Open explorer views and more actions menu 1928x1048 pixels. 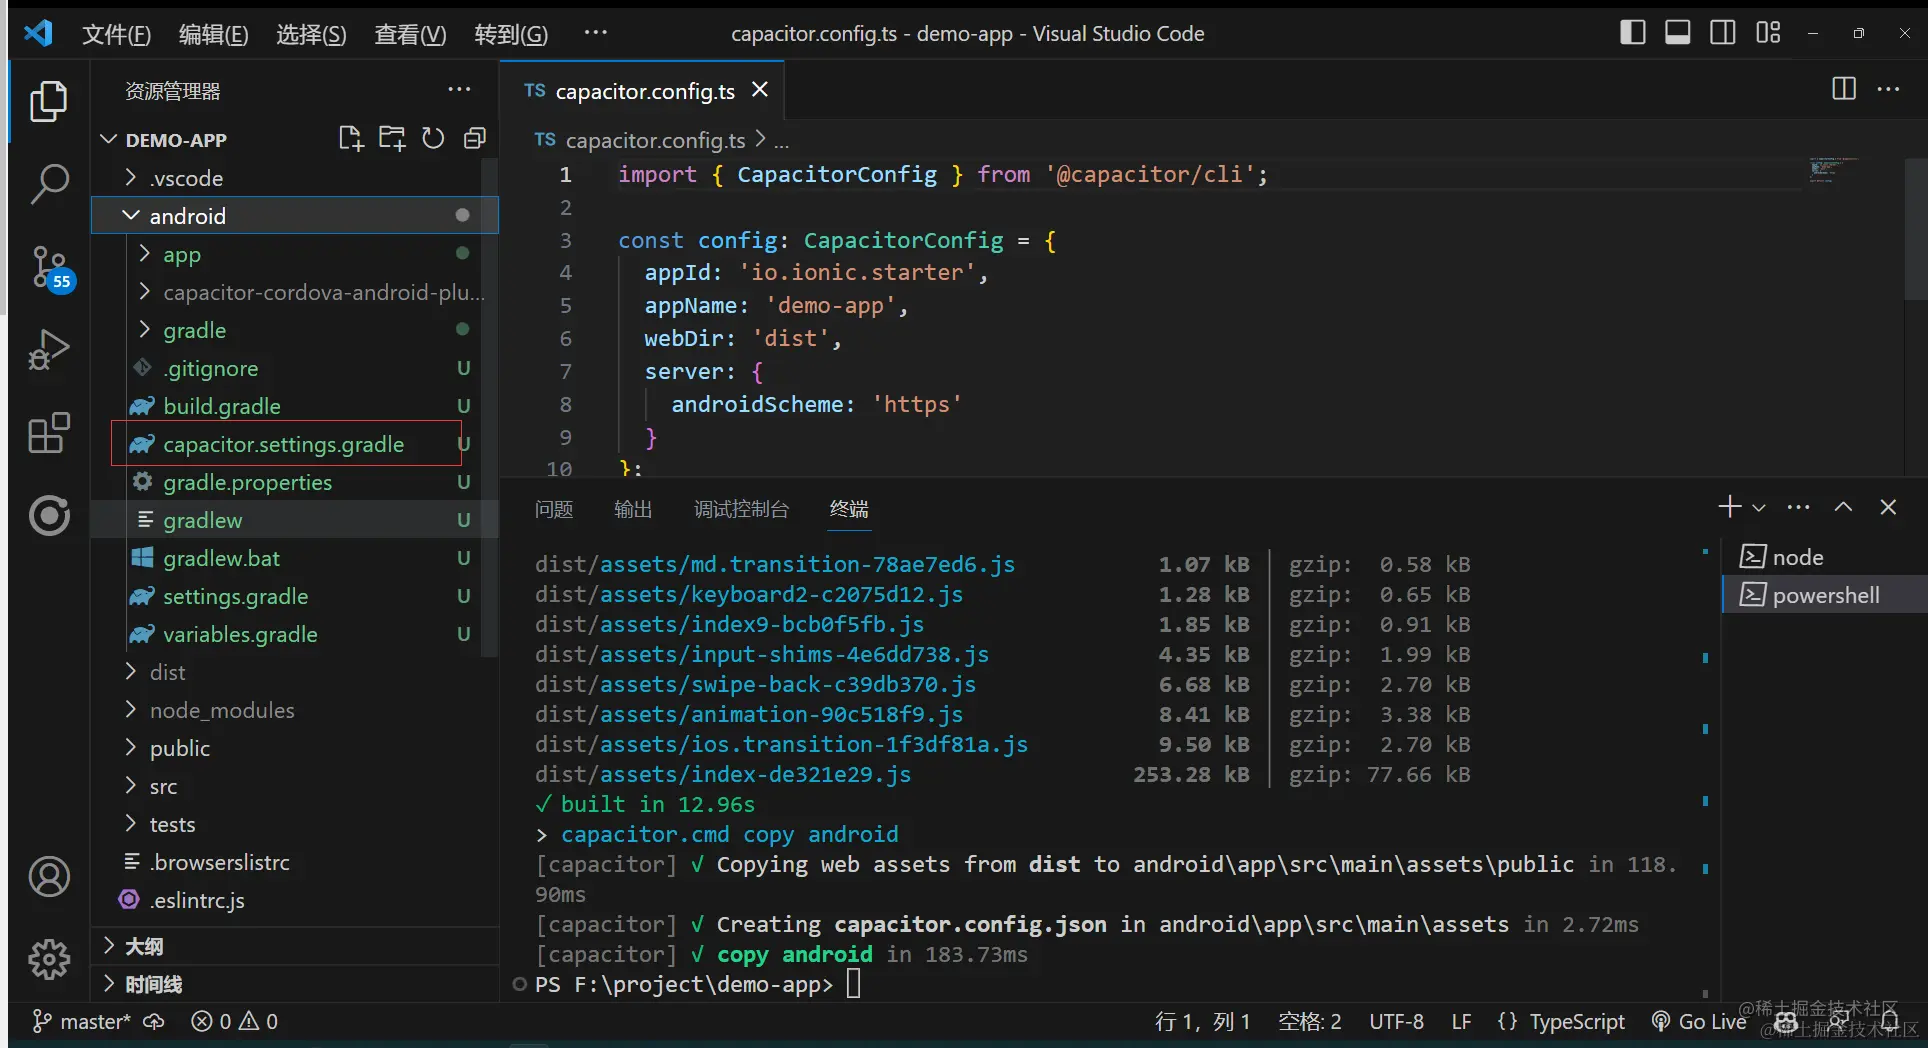click(459, 90)
